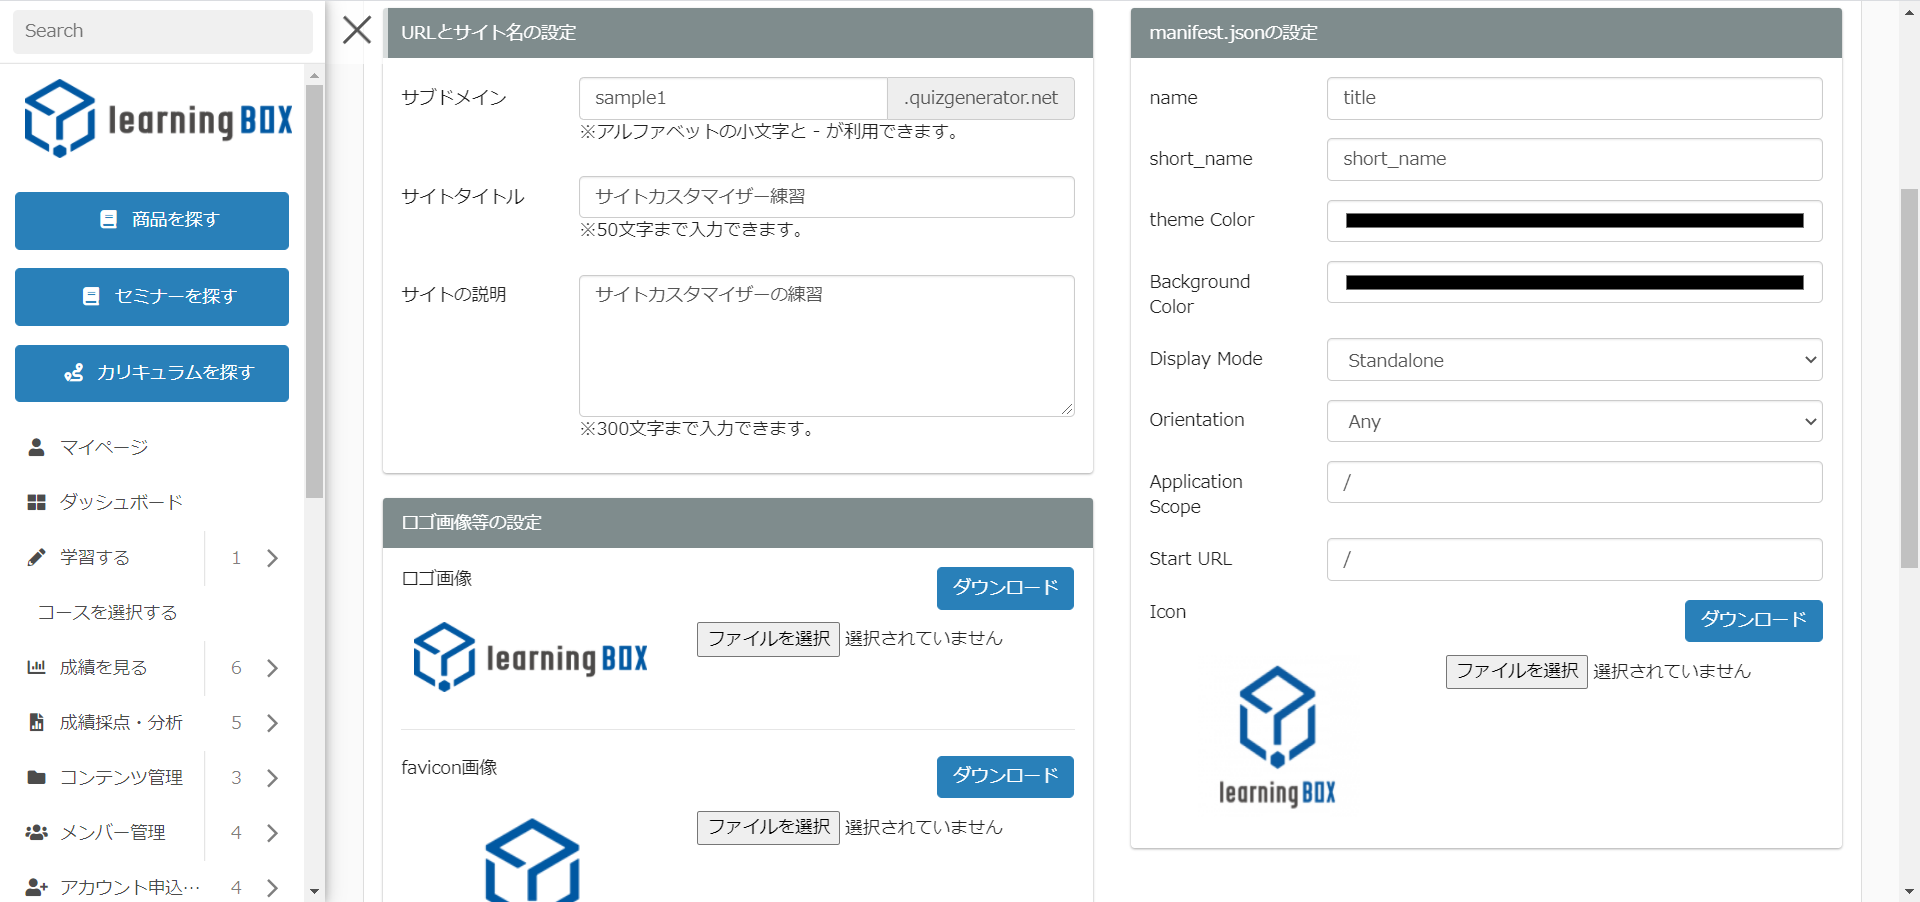The height and width of the screenshot is (902, 1920).
Task: Close the settings panel with X icon
Action: (357, 30)
